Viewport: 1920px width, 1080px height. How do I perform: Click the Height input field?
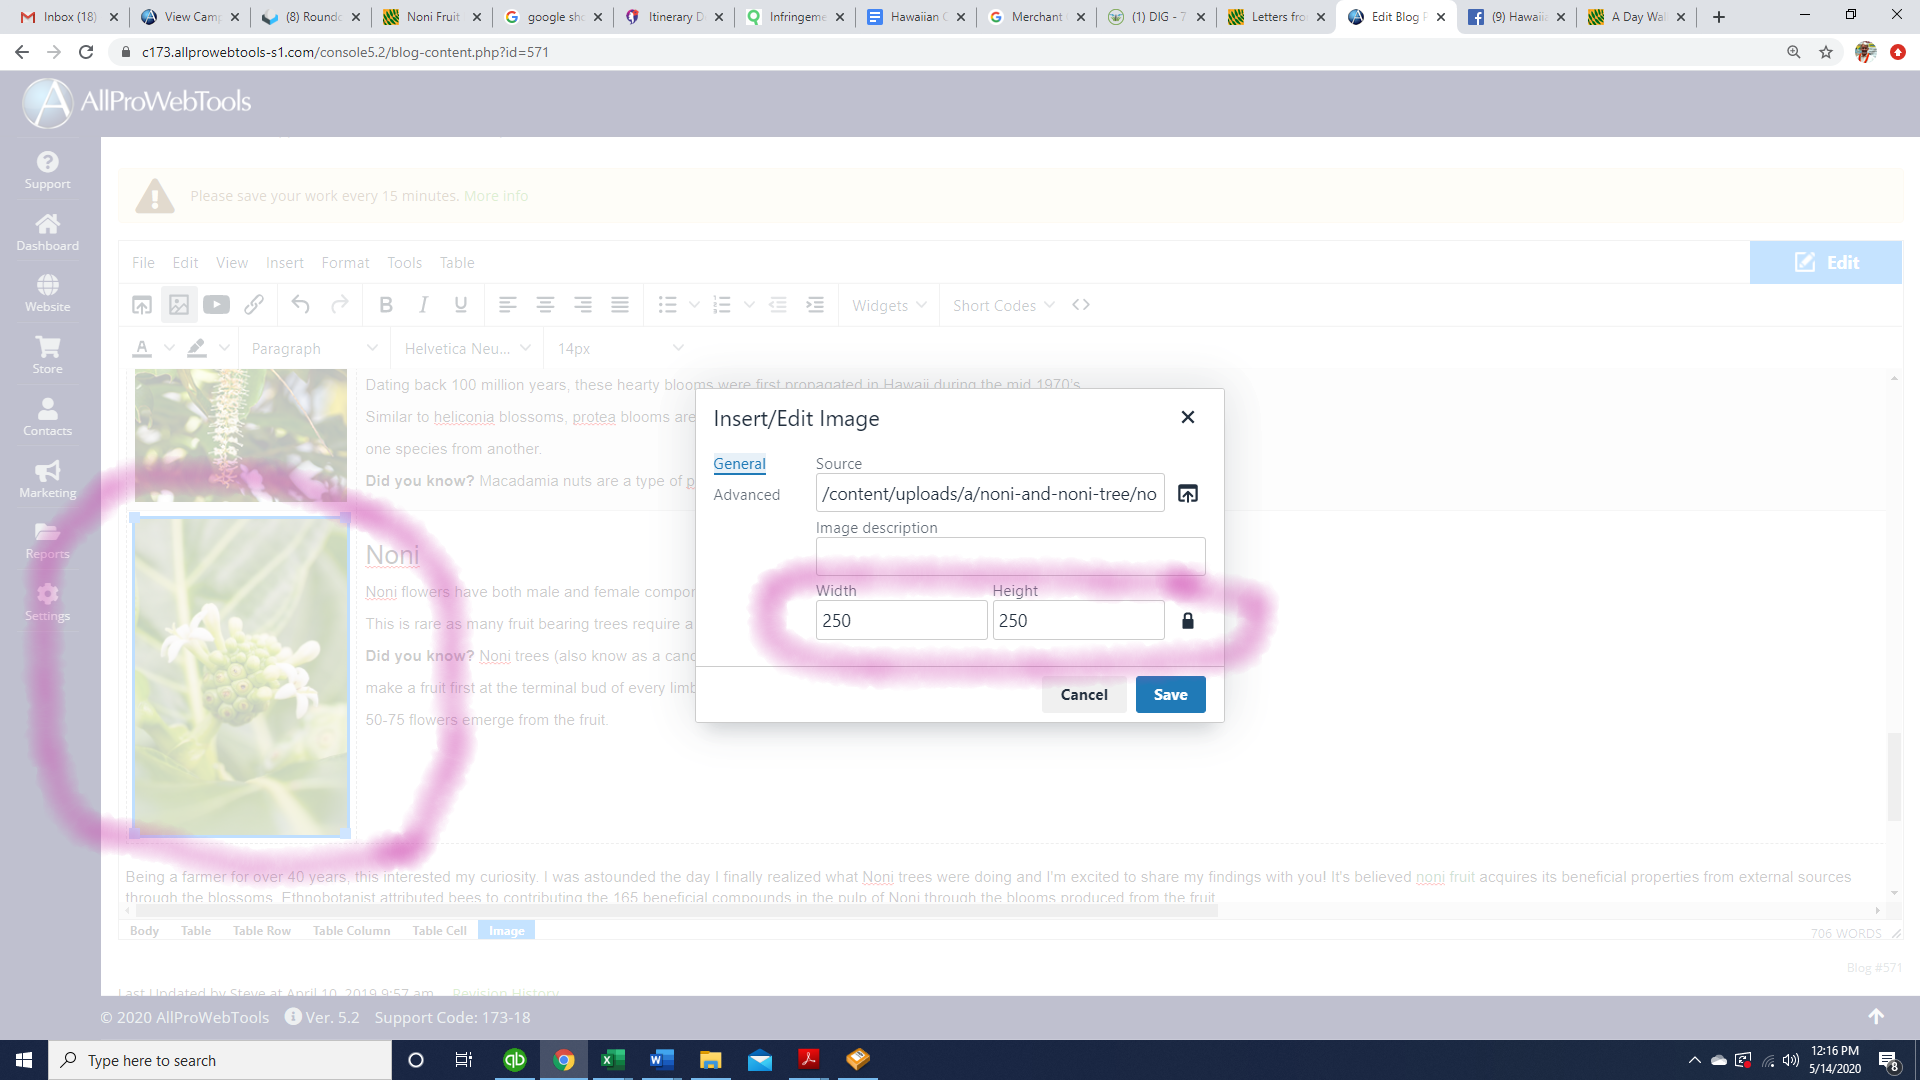click(1078, 620)
